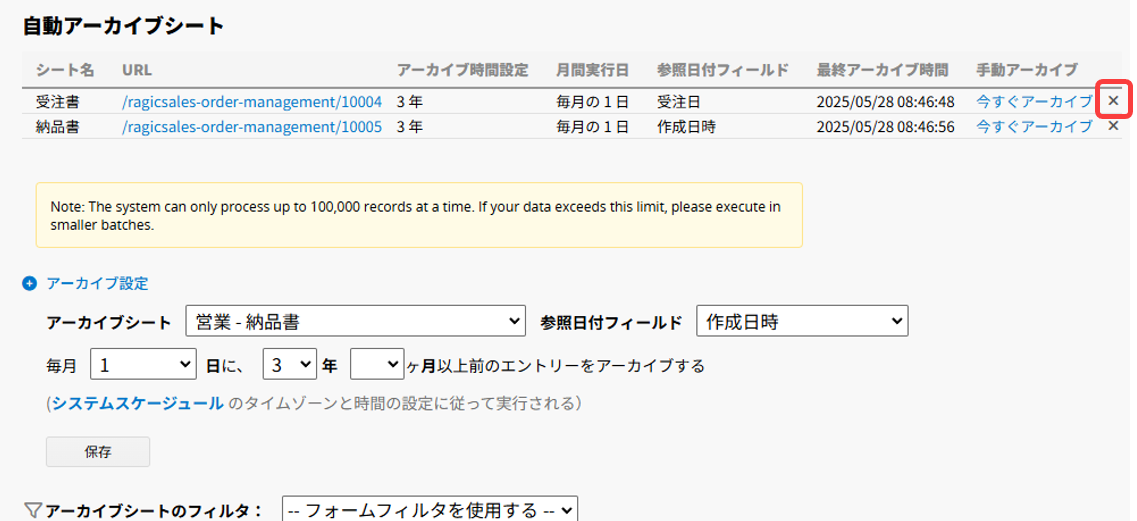Image resolution: width=1137 pixels, height=521 pixels.
Task: Click the blue plus icon beside アーカイブ設定
Action: tap(29, 284)
